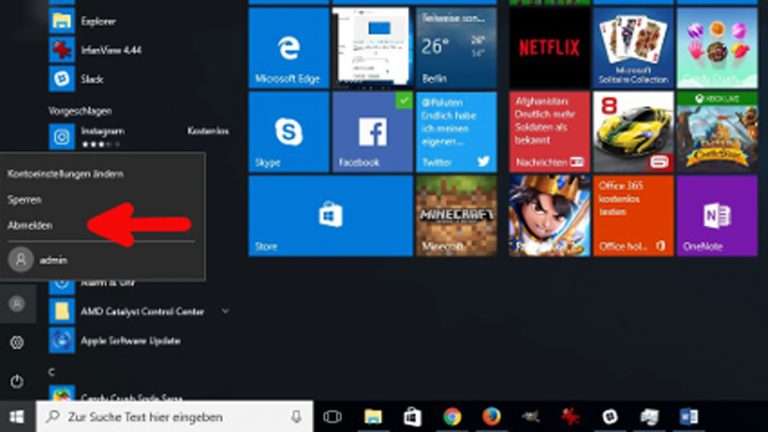
Task: Launch the Minecraft tile
Action: (456, 215)
